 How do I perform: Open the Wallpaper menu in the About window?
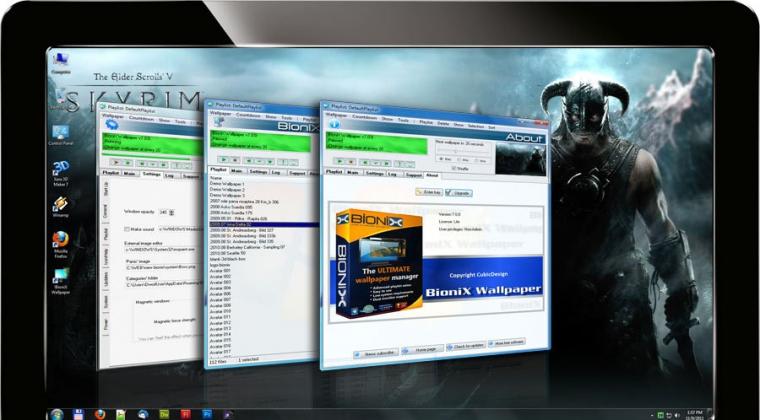point(336,115)
